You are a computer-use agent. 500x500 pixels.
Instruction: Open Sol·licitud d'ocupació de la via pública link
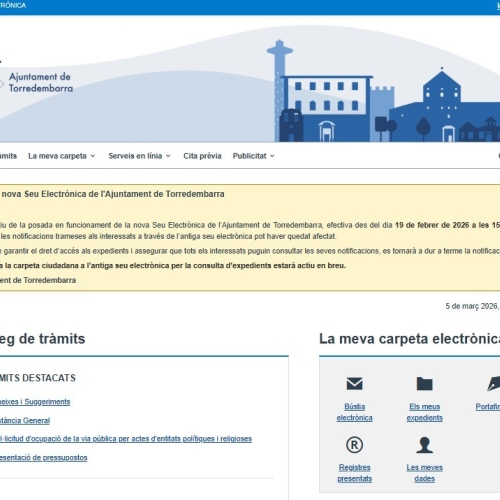[126, 439]
